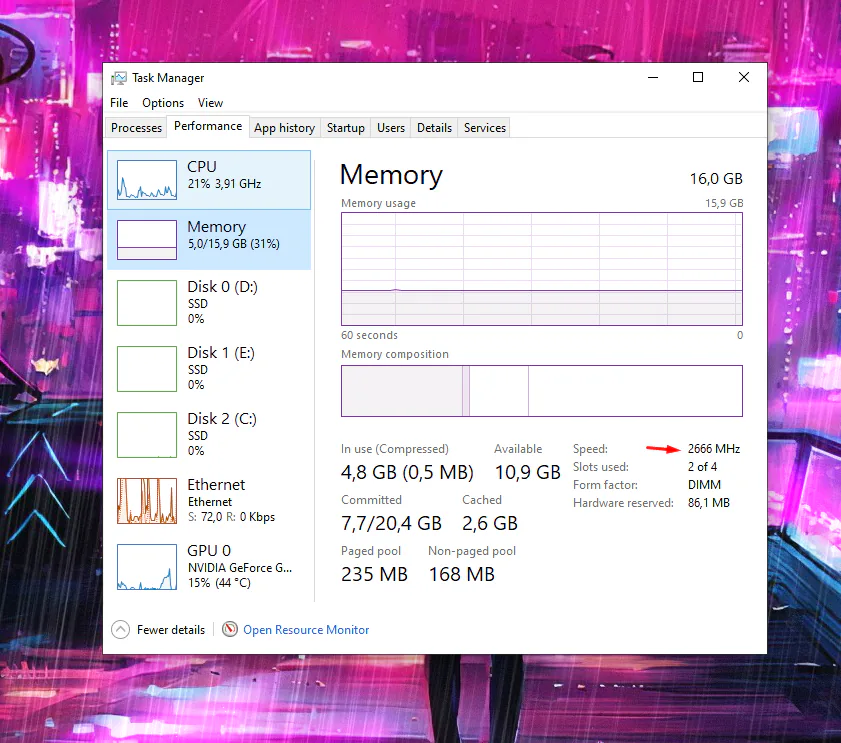Select the Performance tab
The width and height of the screenshot is (841, 743).
[208, 126]
